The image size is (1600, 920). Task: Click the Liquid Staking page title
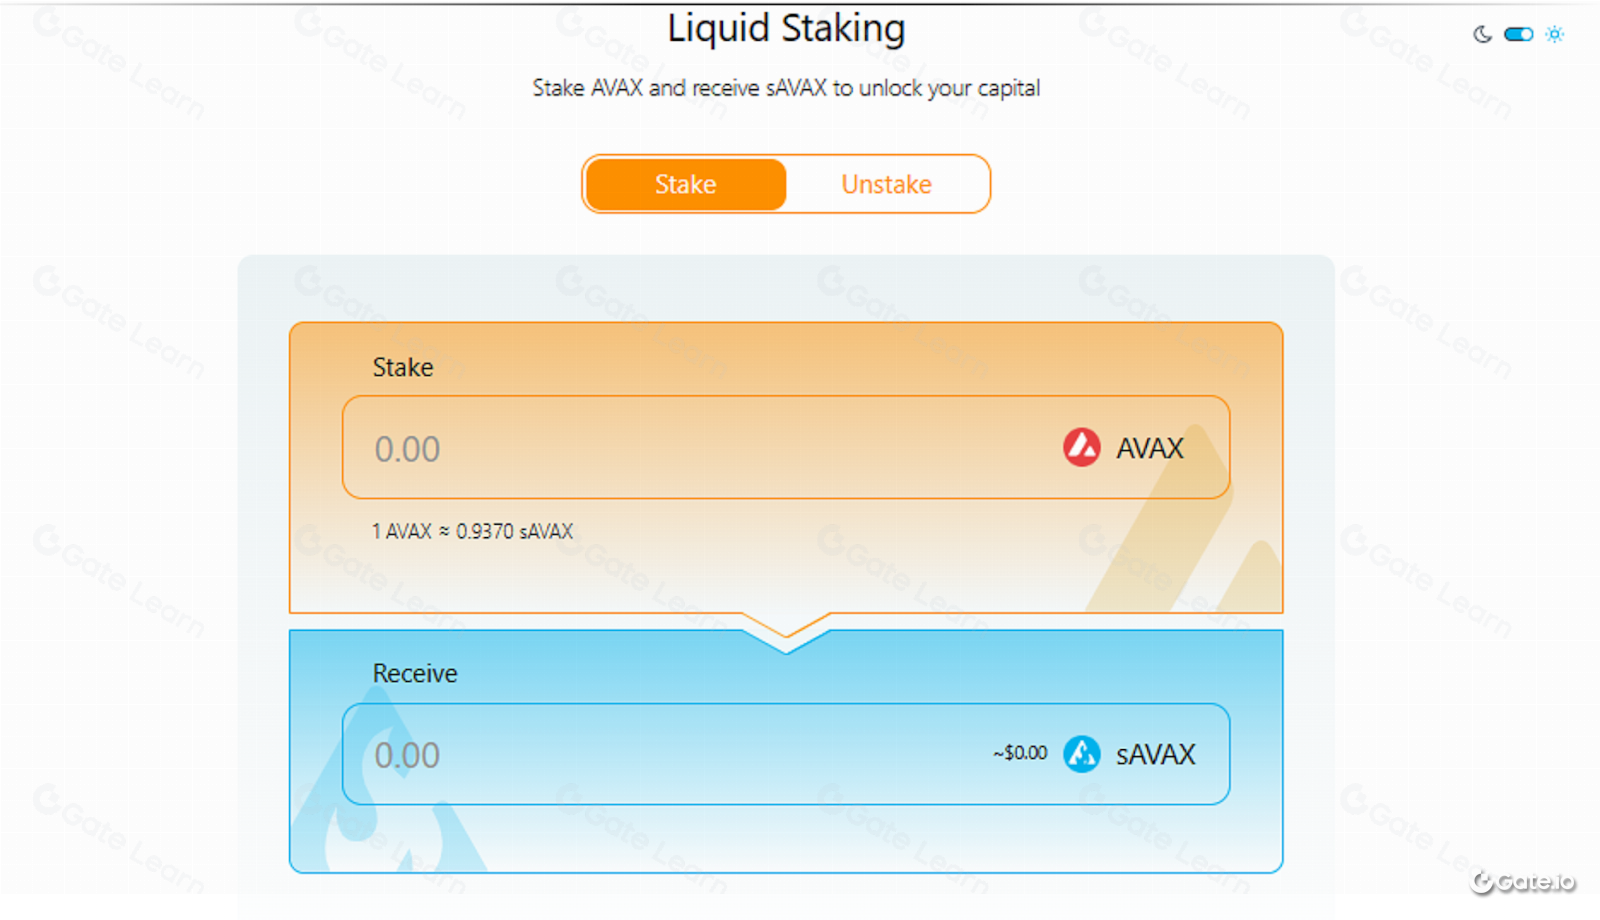pyautogui.click(x=786, y=28)
